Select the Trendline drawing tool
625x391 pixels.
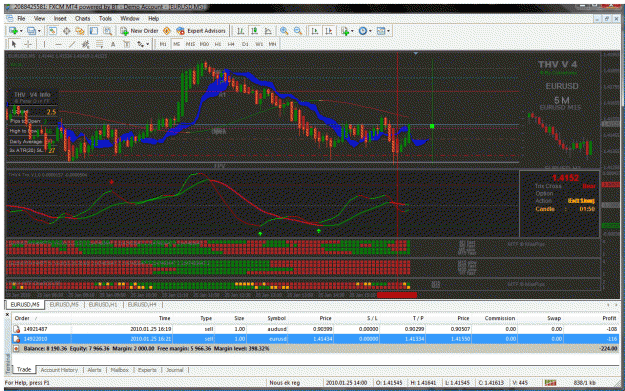pyautogui.click(x=72, y=44)
